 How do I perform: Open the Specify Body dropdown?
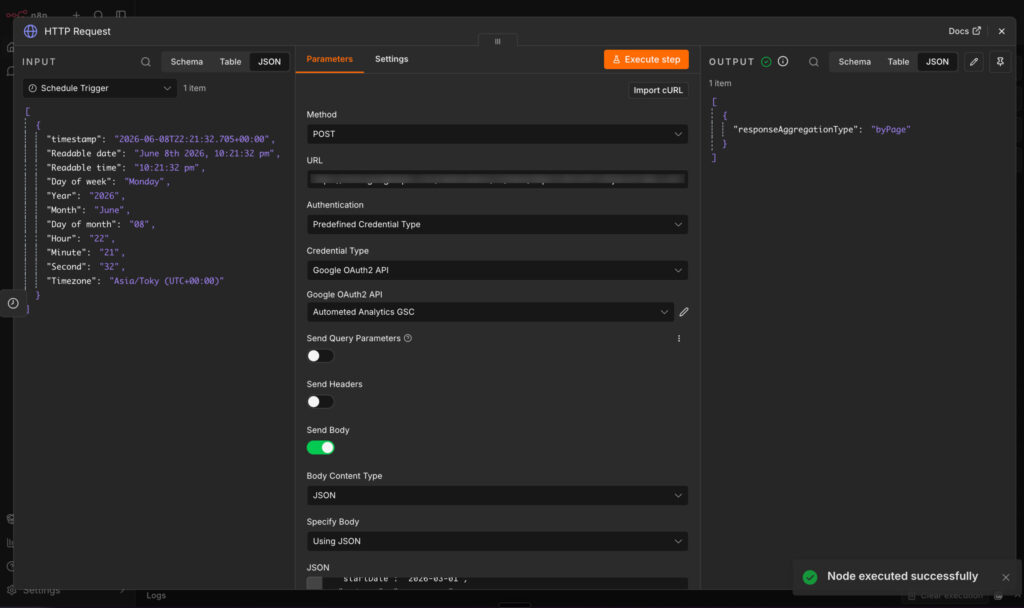point(497,541)
